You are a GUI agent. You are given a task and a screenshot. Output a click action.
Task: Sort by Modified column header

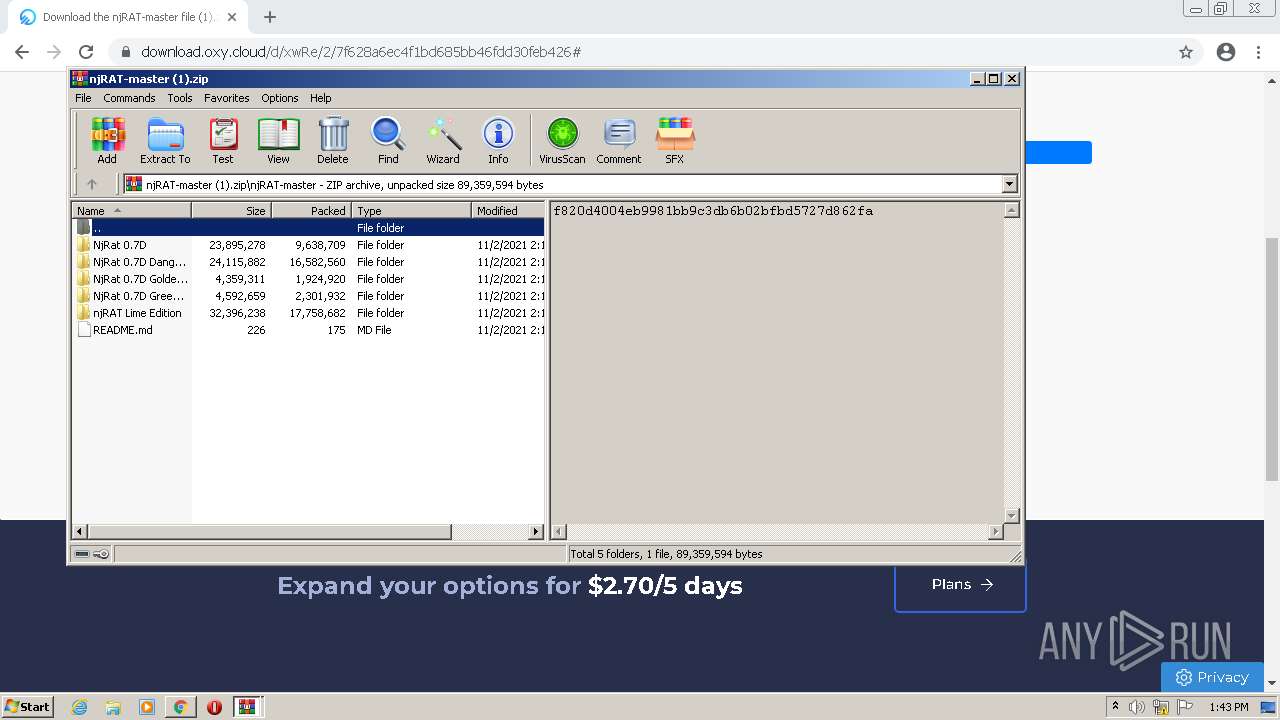(508, 210)
